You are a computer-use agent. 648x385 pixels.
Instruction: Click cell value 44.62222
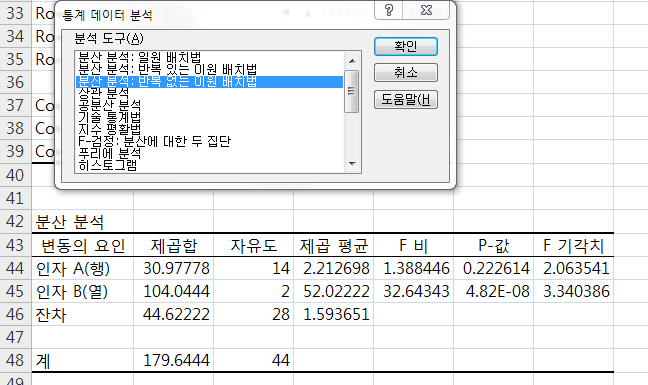pos(173,315)
